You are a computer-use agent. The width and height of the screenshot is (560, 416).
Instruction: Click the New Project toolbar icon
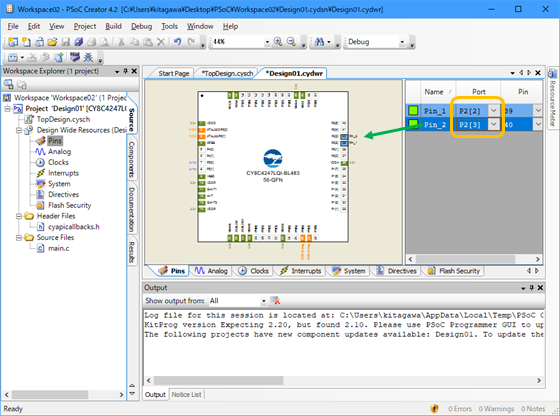tap(13, 42)
